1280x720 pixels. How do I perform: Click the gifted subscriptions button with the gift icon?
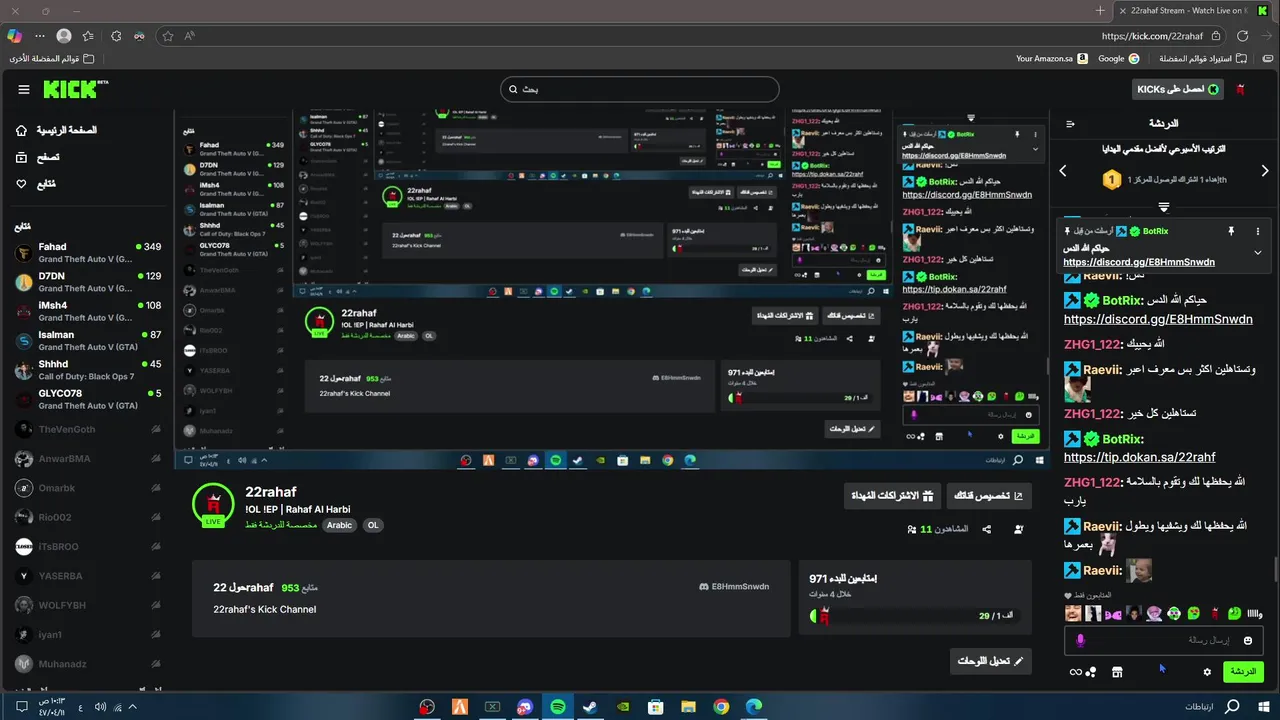[892, 495]
